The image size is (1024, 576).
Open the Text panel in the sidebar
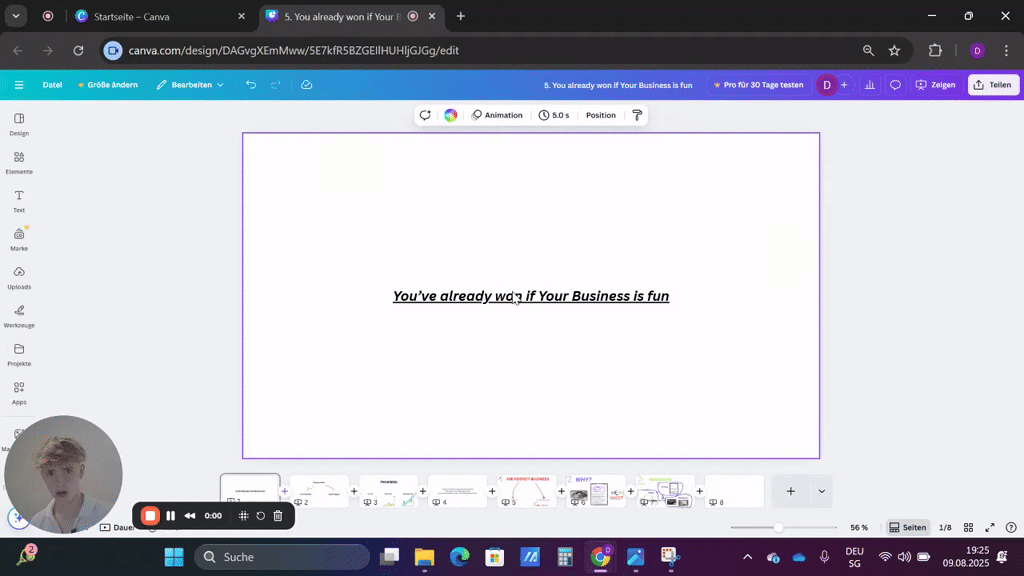pos(18,201)
